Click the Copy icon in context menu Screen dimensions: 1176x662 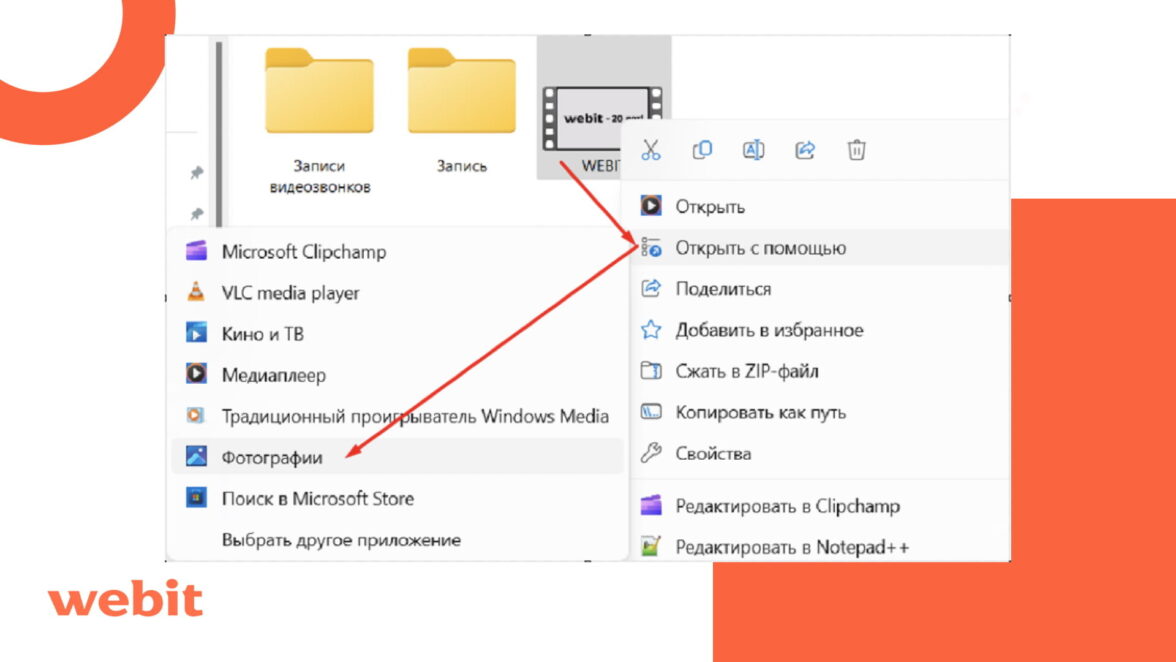pyautogui.click(x=702, y=150)
